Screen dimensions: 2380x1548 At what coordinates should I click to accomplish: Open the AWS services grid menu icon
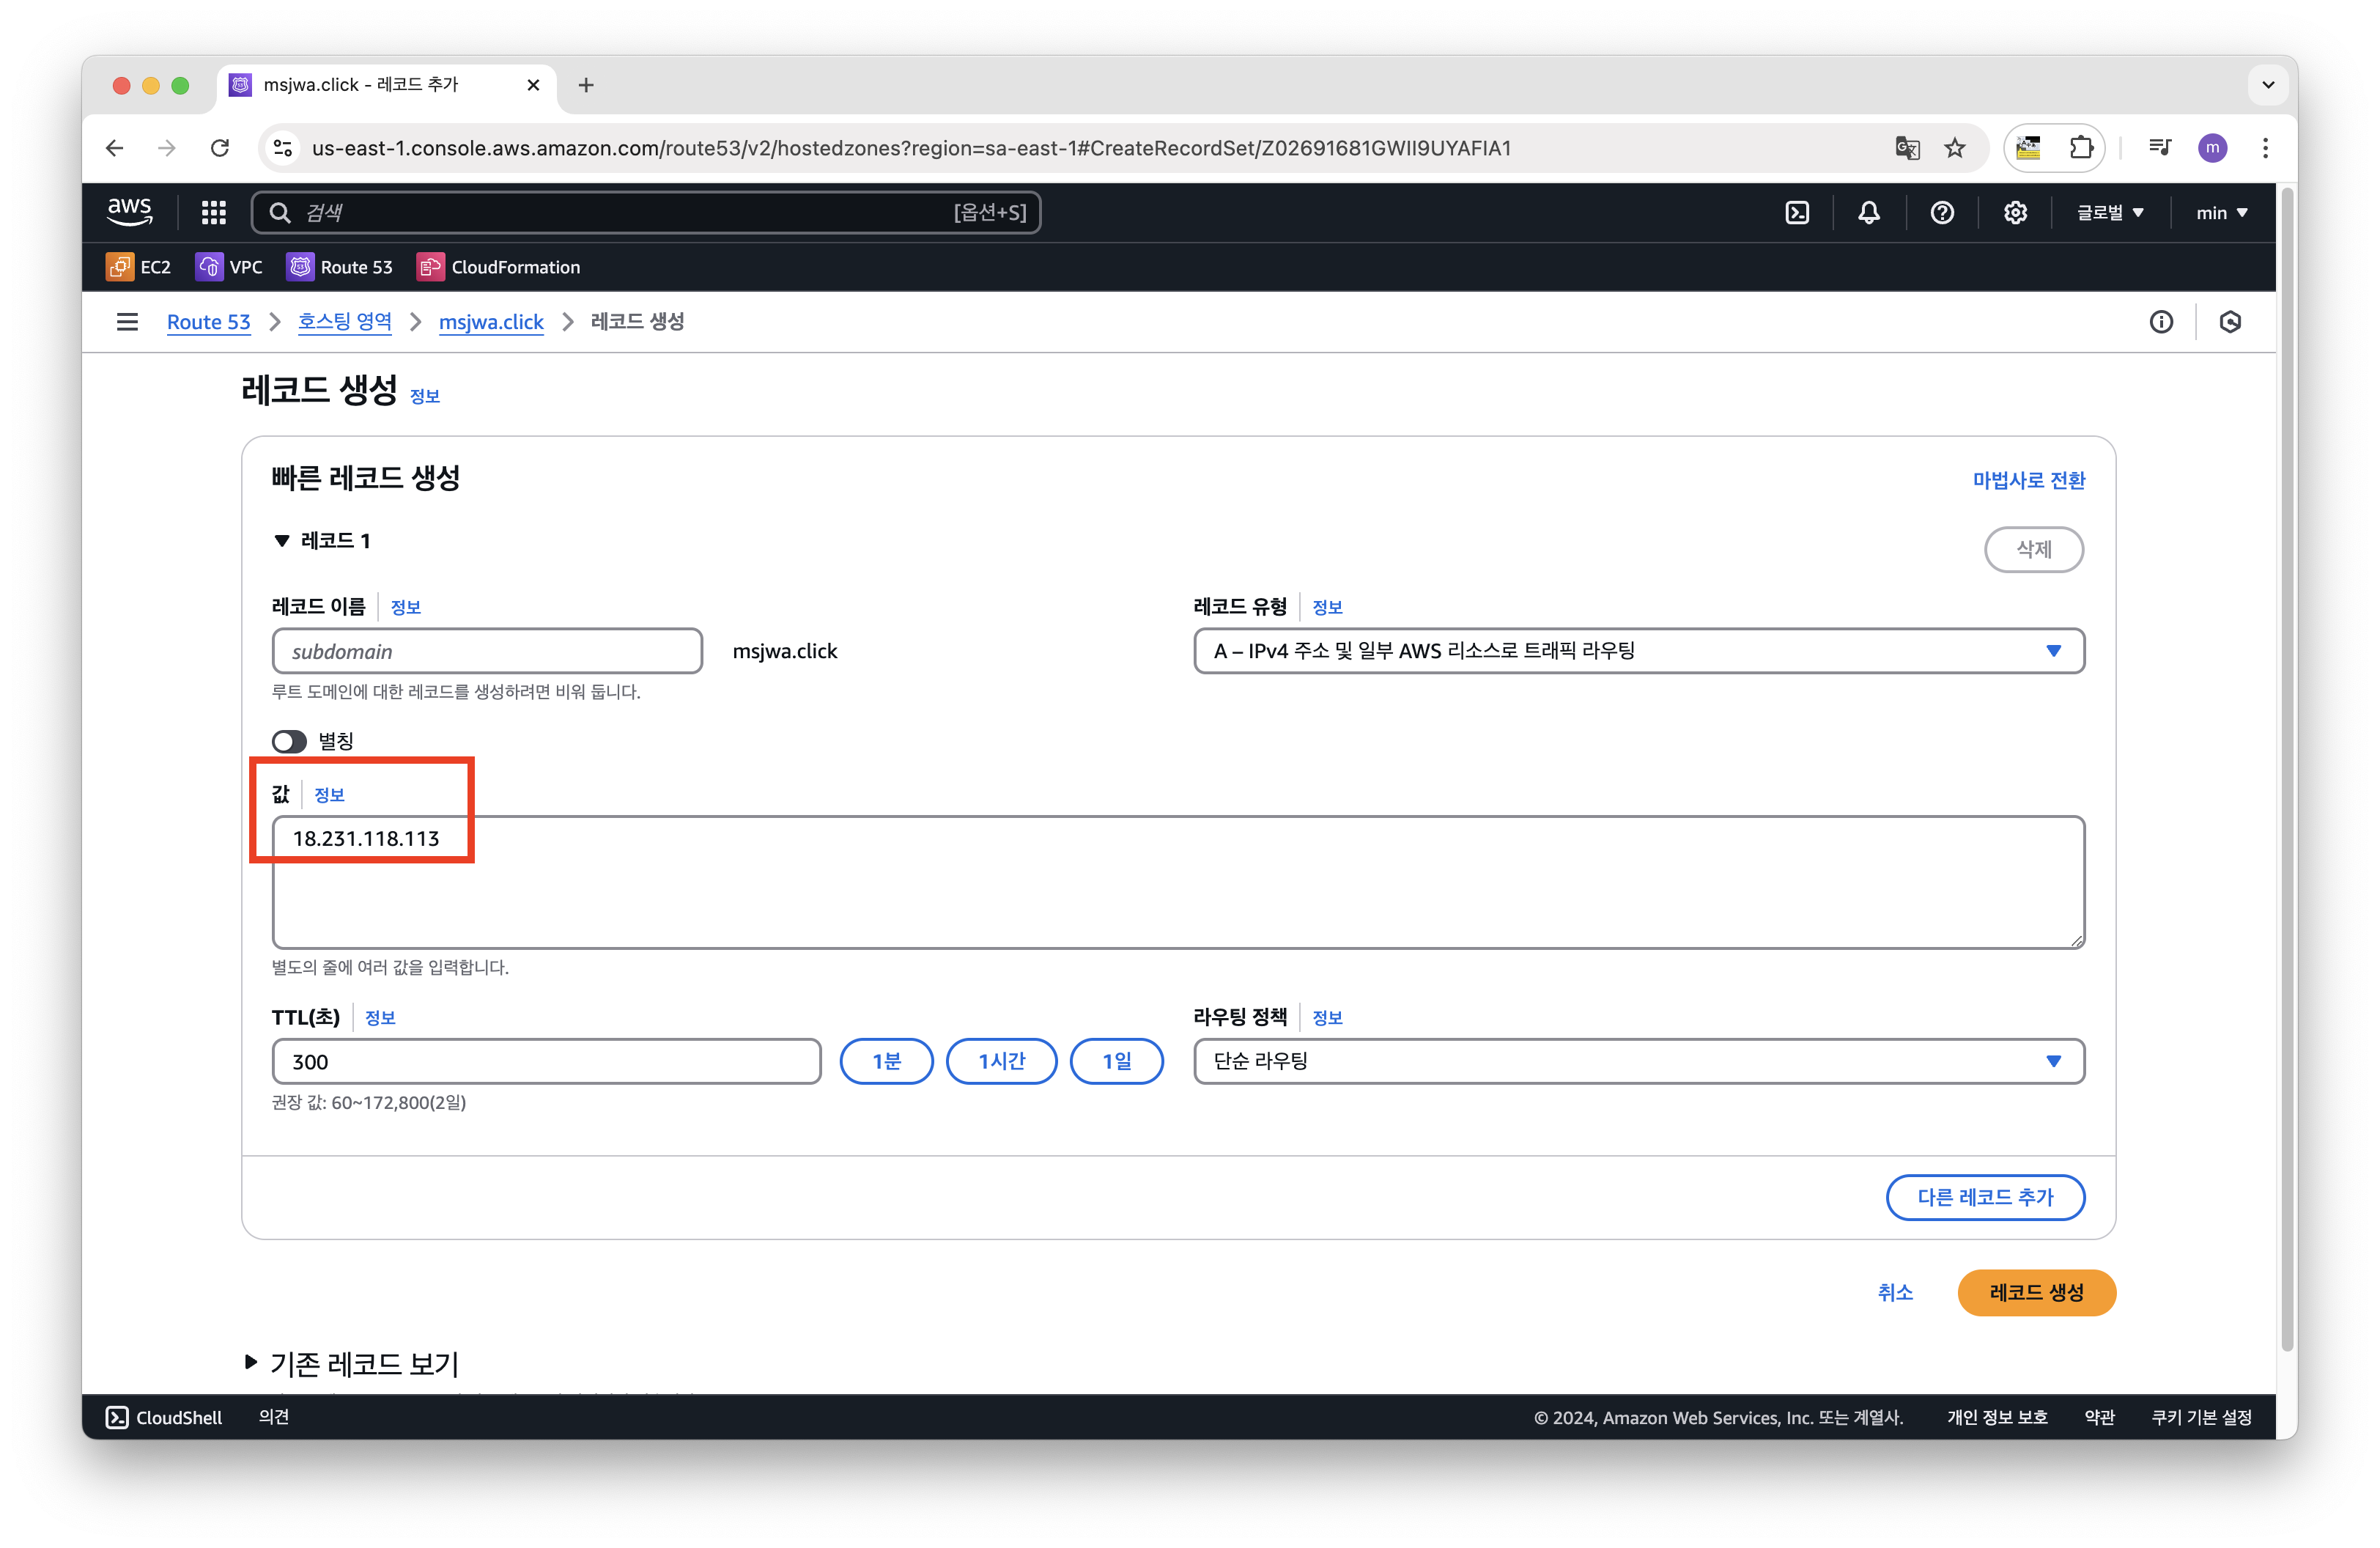(x=213, y=212)
